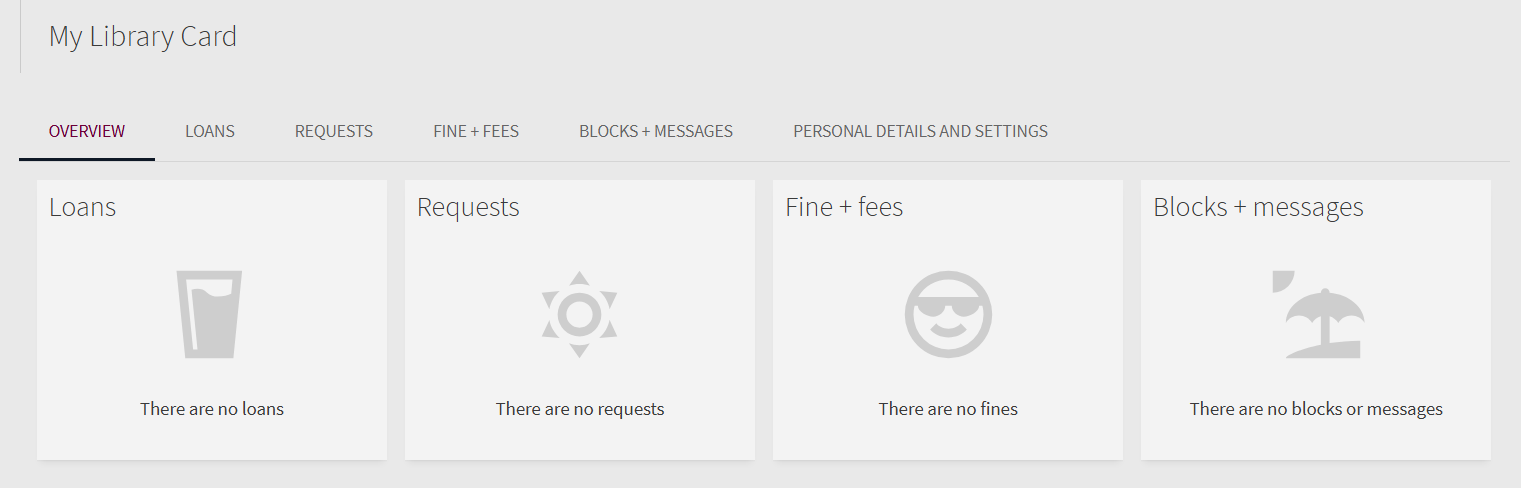Open Personal Details and Settings tab
The height and width of the screenshot is (488, 1521).
pyautogui.click(x=920, y=131)
